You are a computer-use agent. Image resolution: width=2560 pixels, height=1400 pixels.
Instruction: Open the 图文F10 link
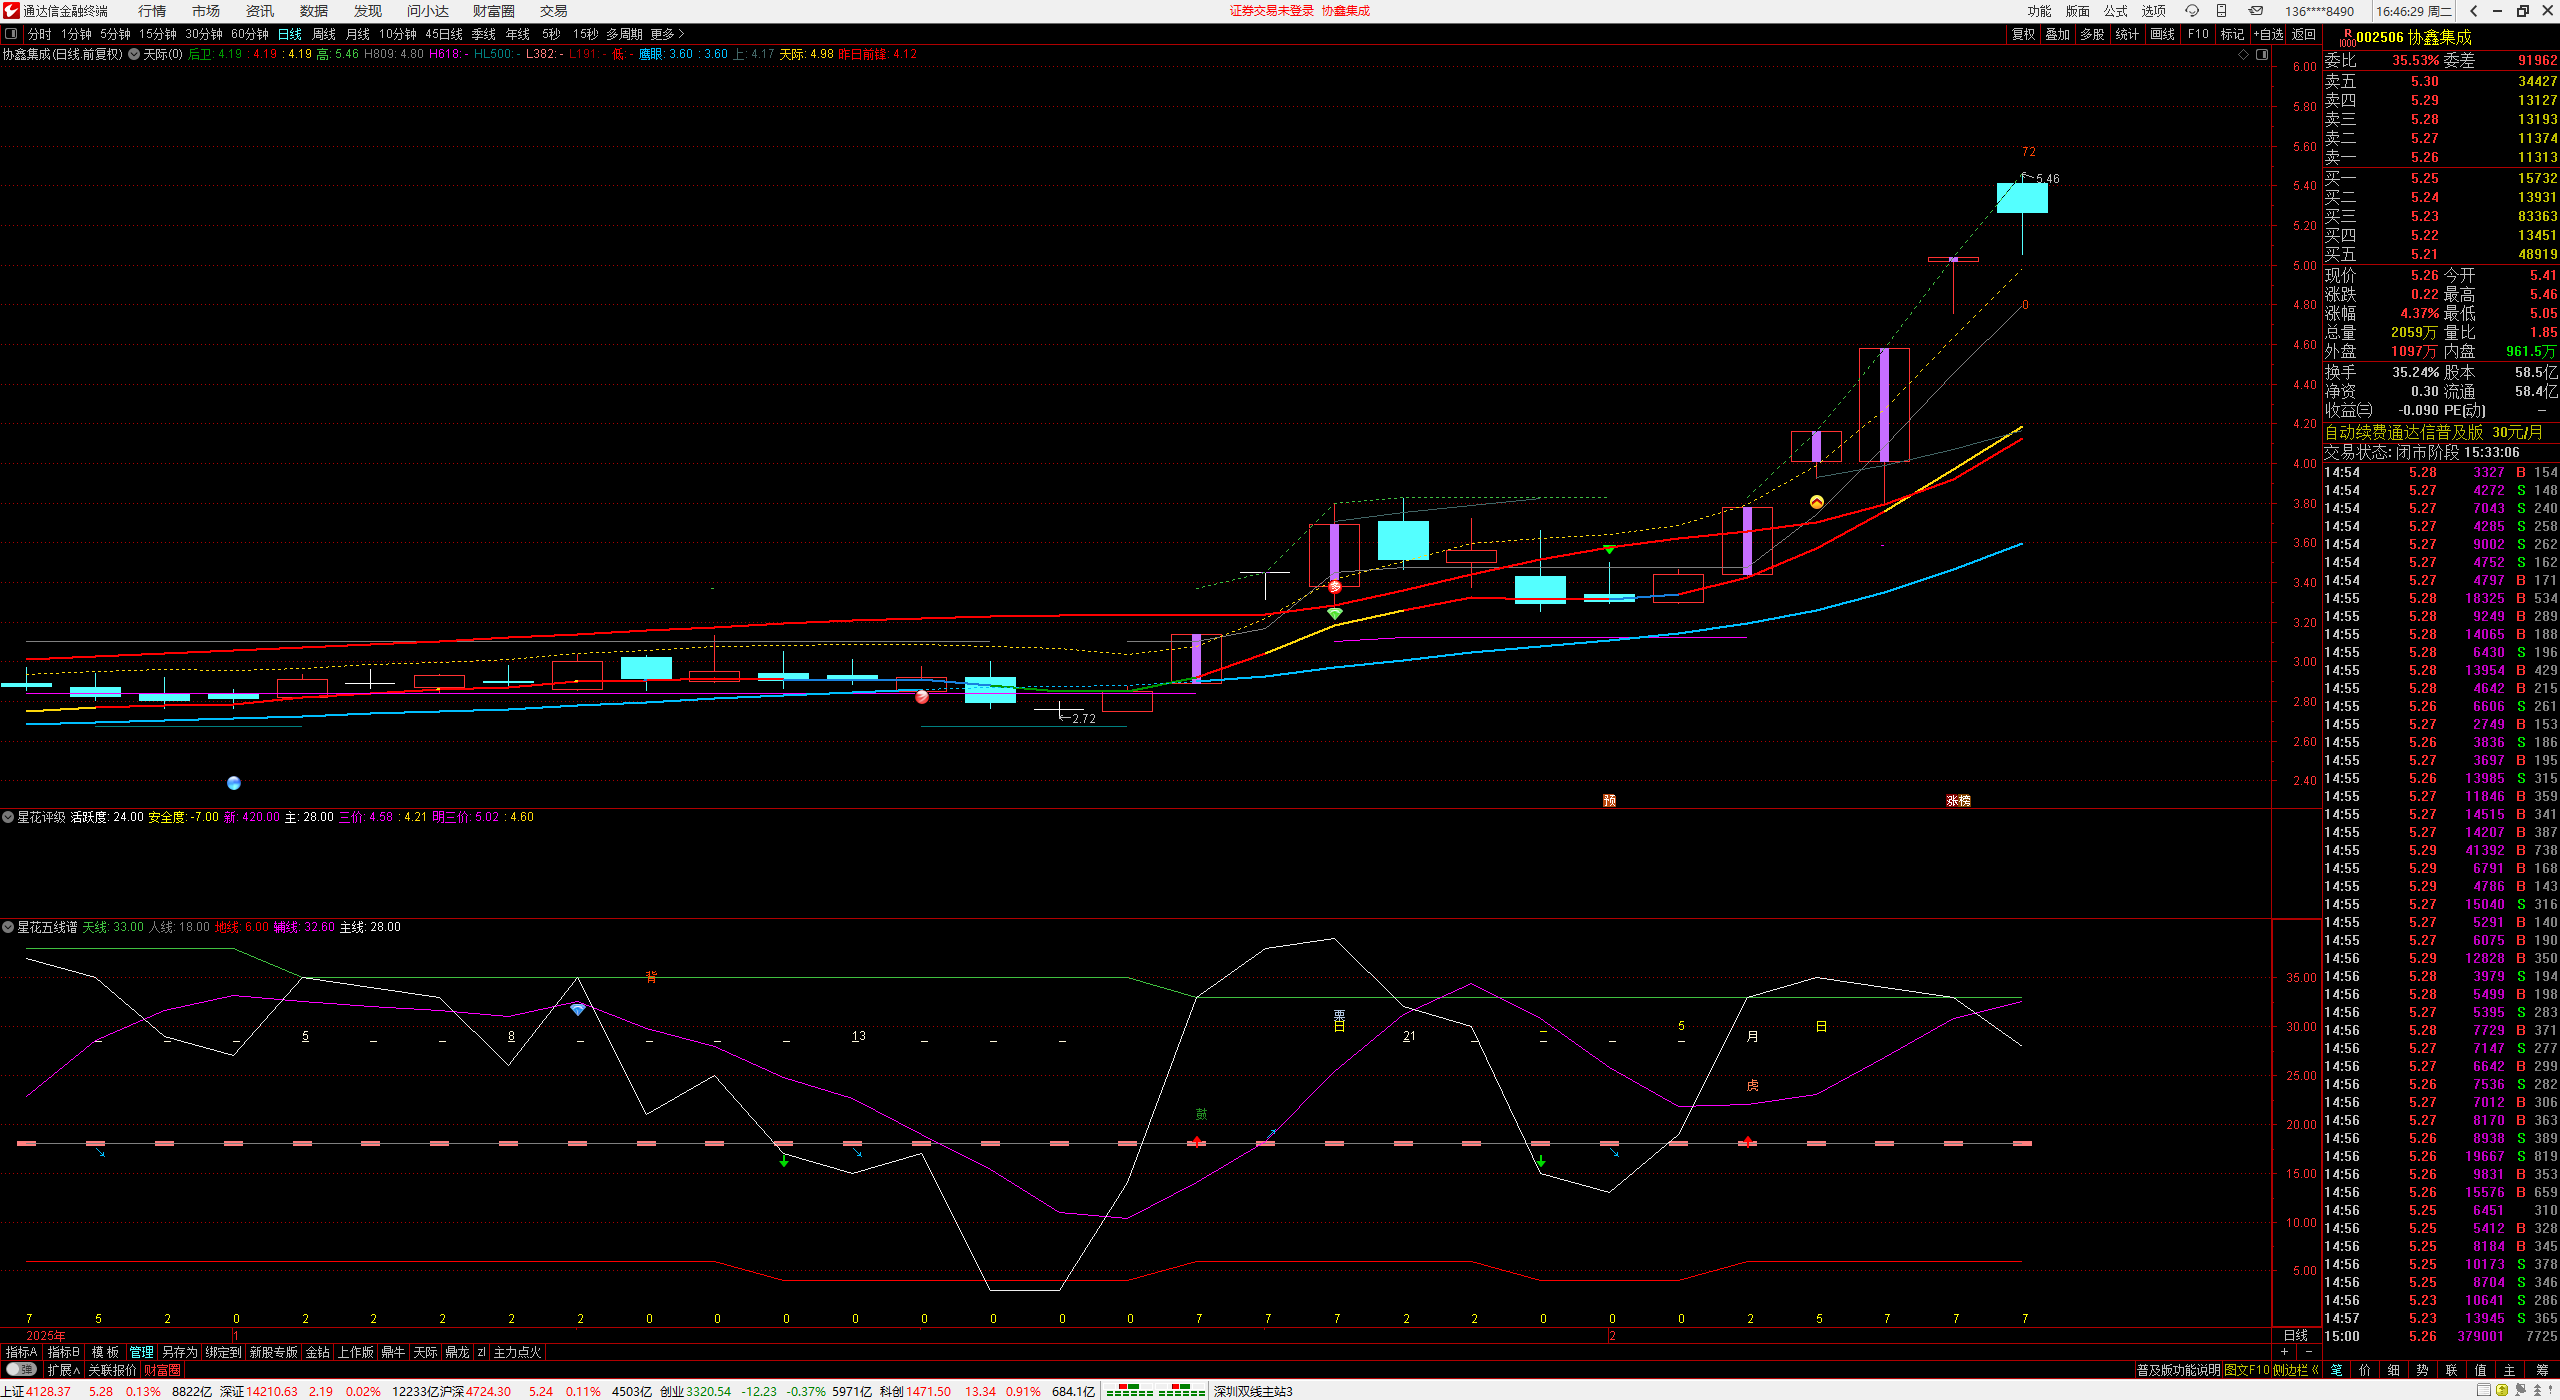pos(2246,1370)
